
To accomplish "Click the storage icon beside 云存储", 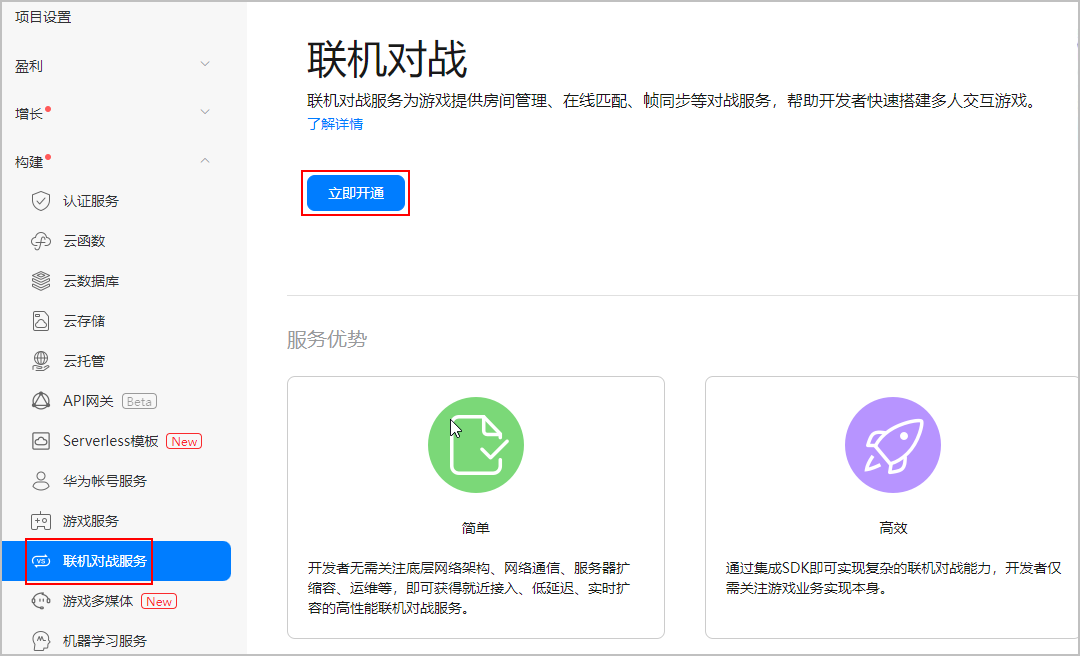I will (x=41, y=321).
